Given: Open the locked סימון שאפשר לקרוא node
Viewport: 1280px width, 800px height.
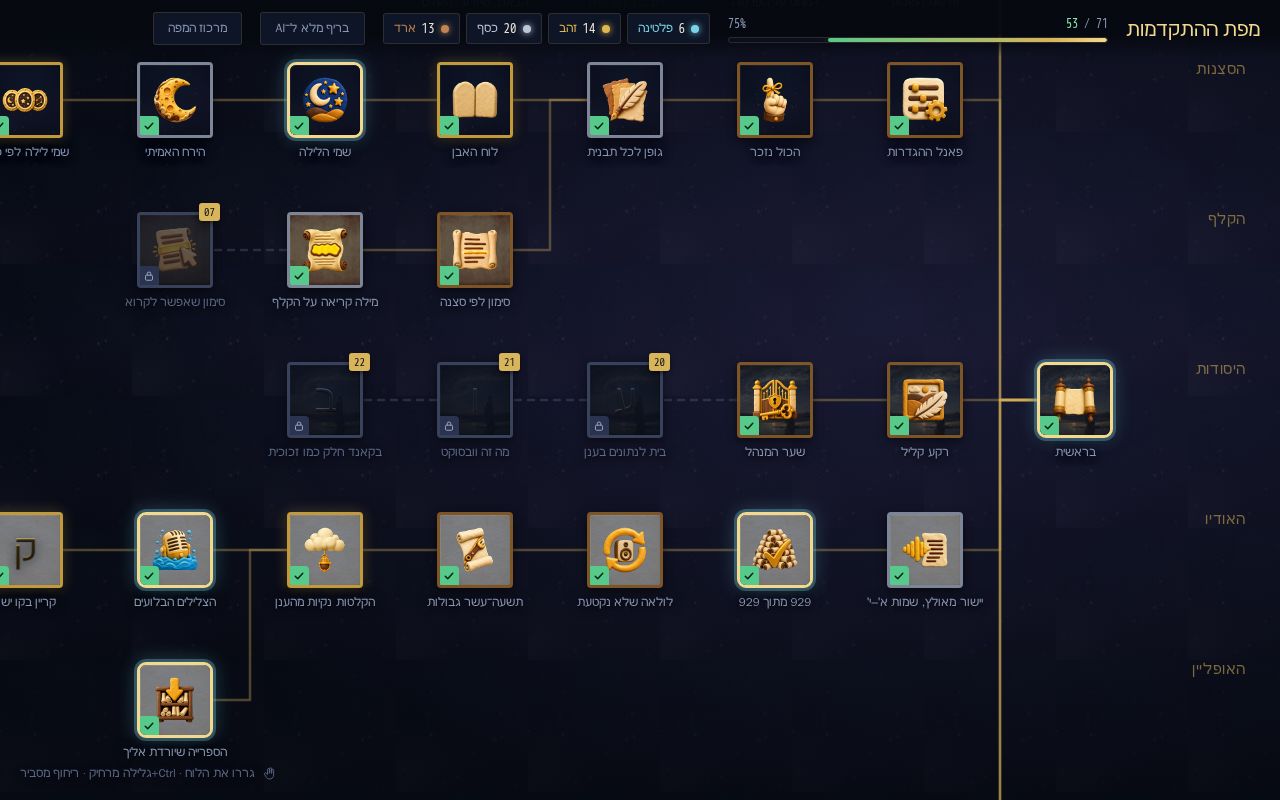Looking at the screenshot, I should tap(175, 250).
